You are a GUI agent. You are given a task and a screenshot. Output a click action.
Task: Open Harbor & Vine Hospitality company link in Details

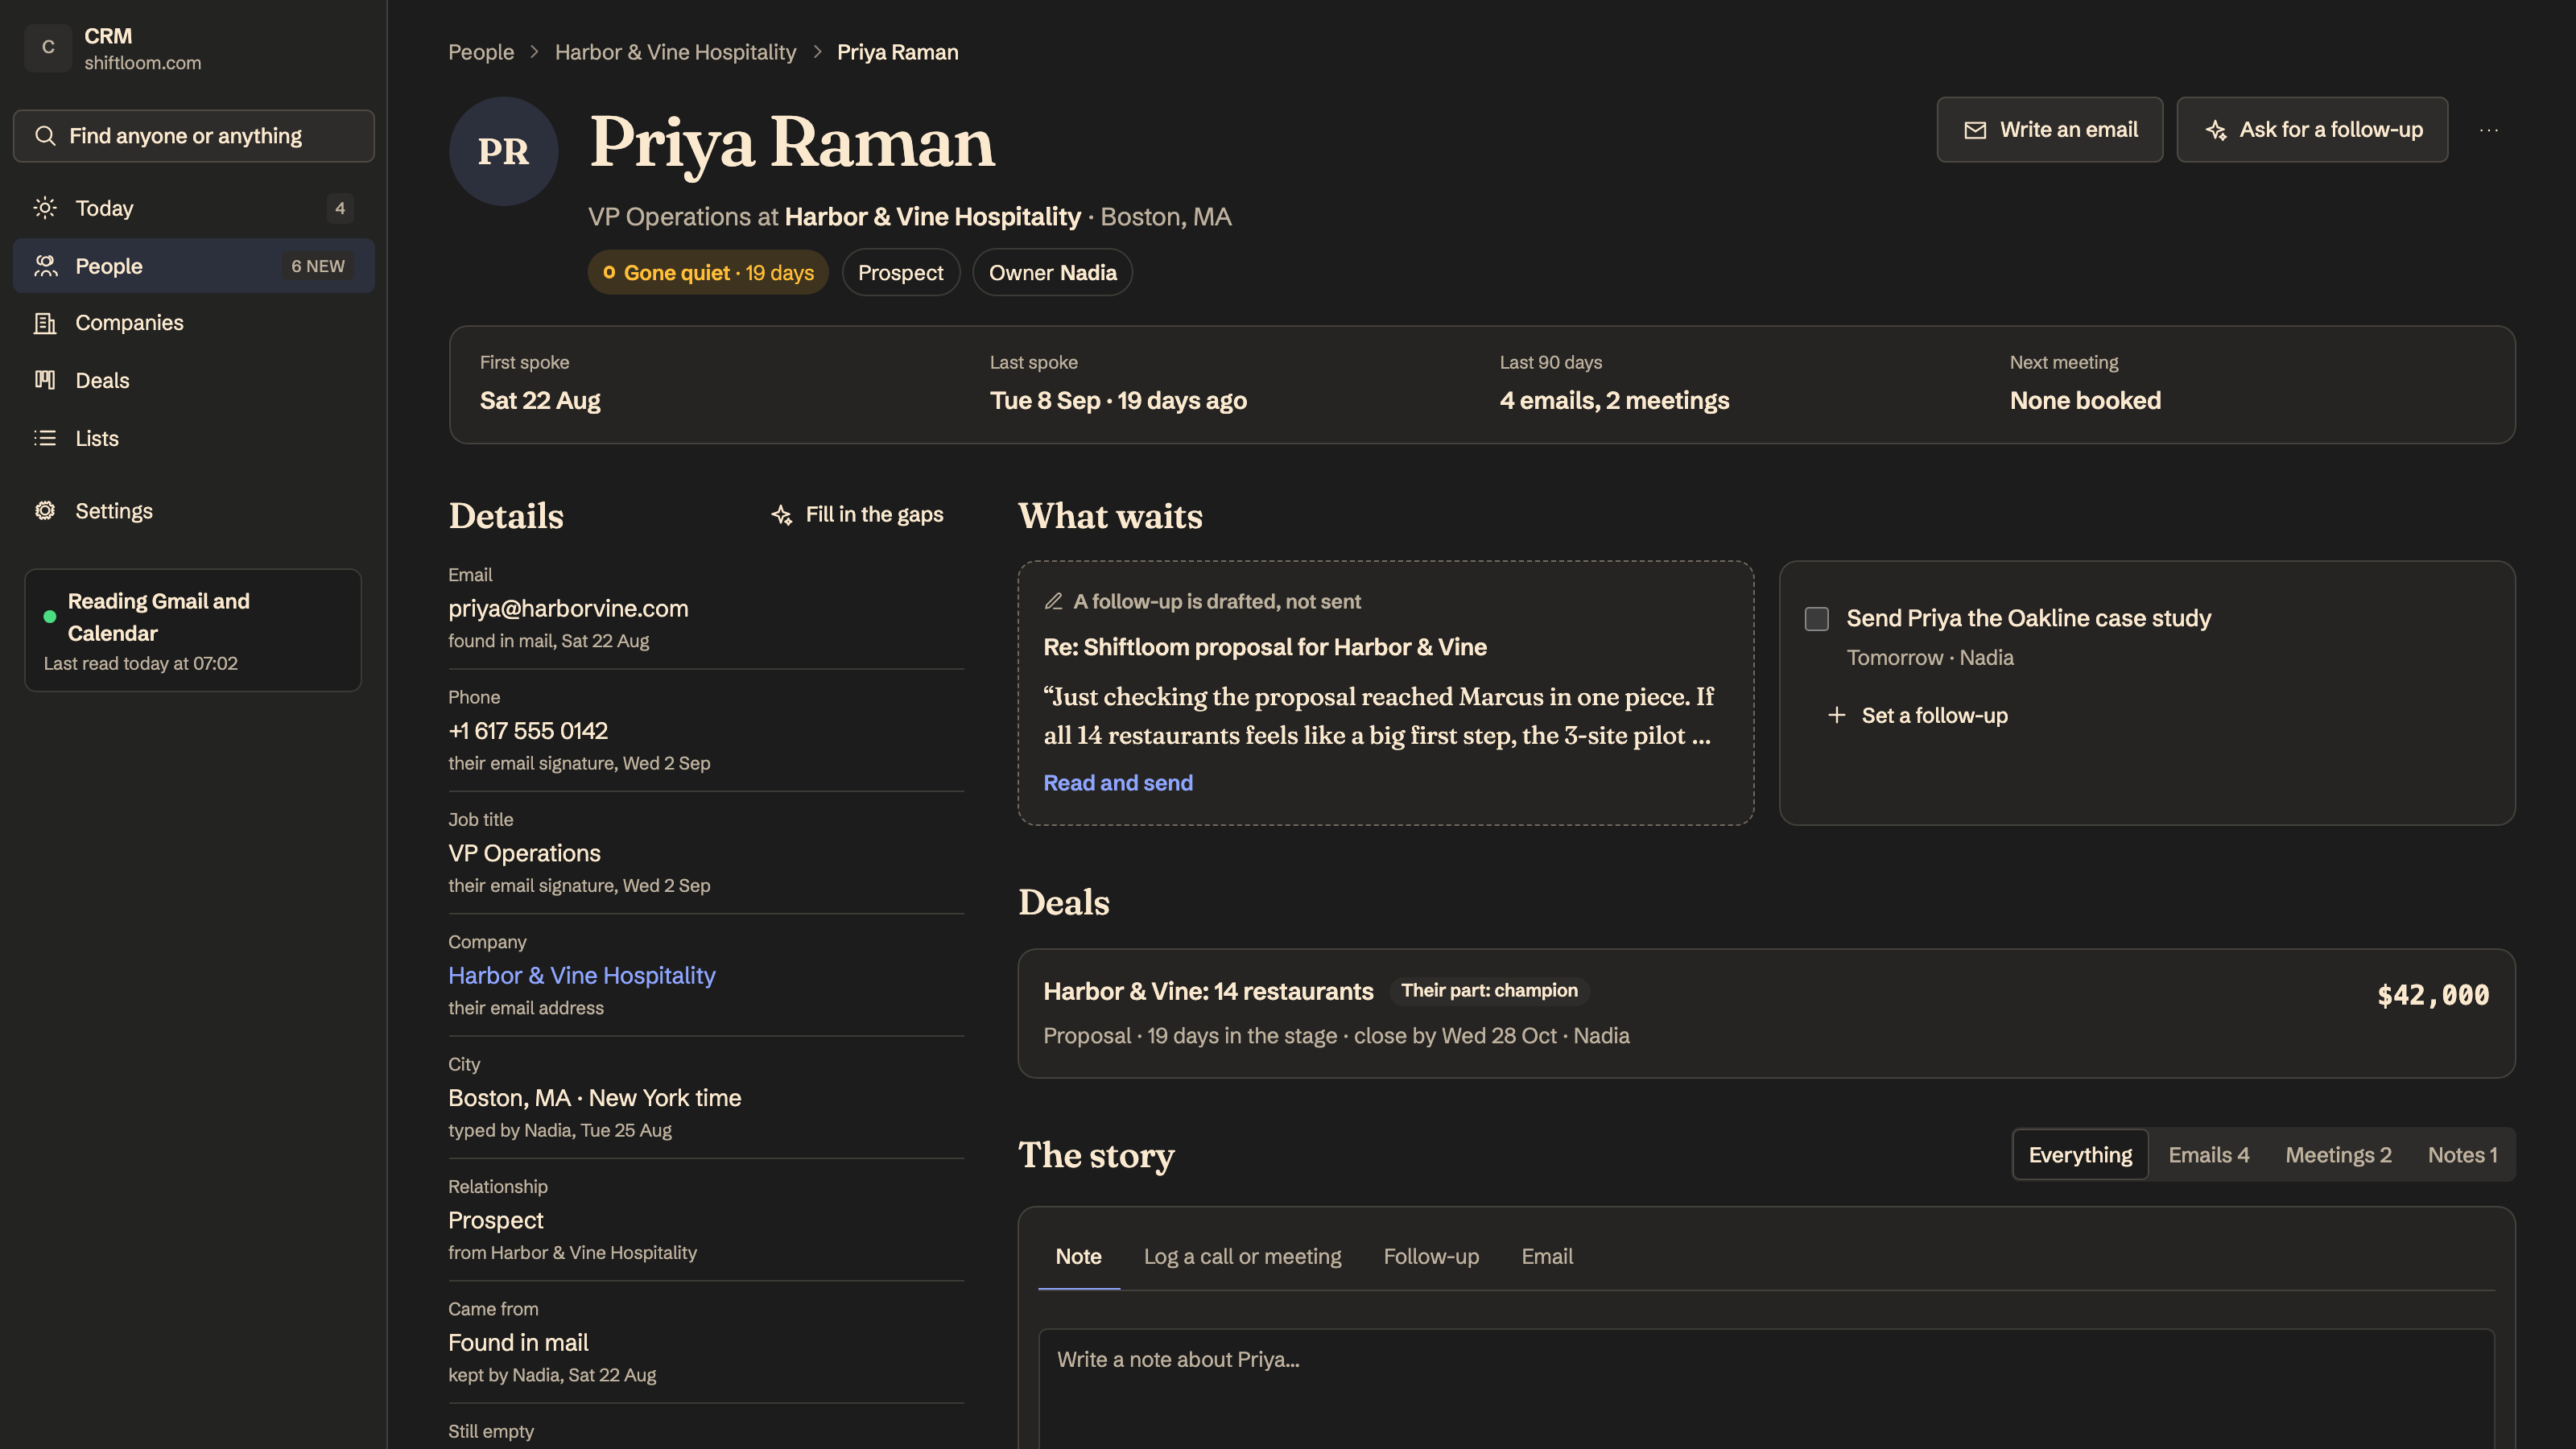[581, 976]
